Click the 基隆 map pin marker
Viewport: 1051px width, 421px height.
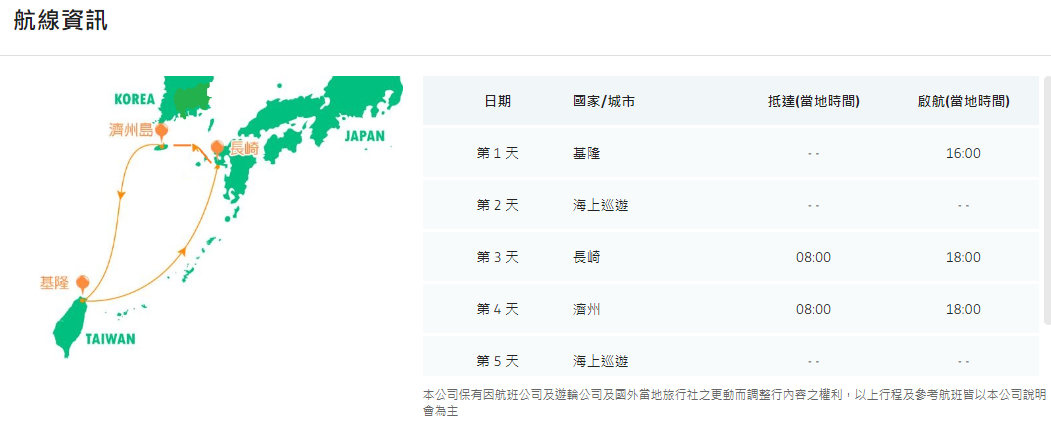coord(82,283)
